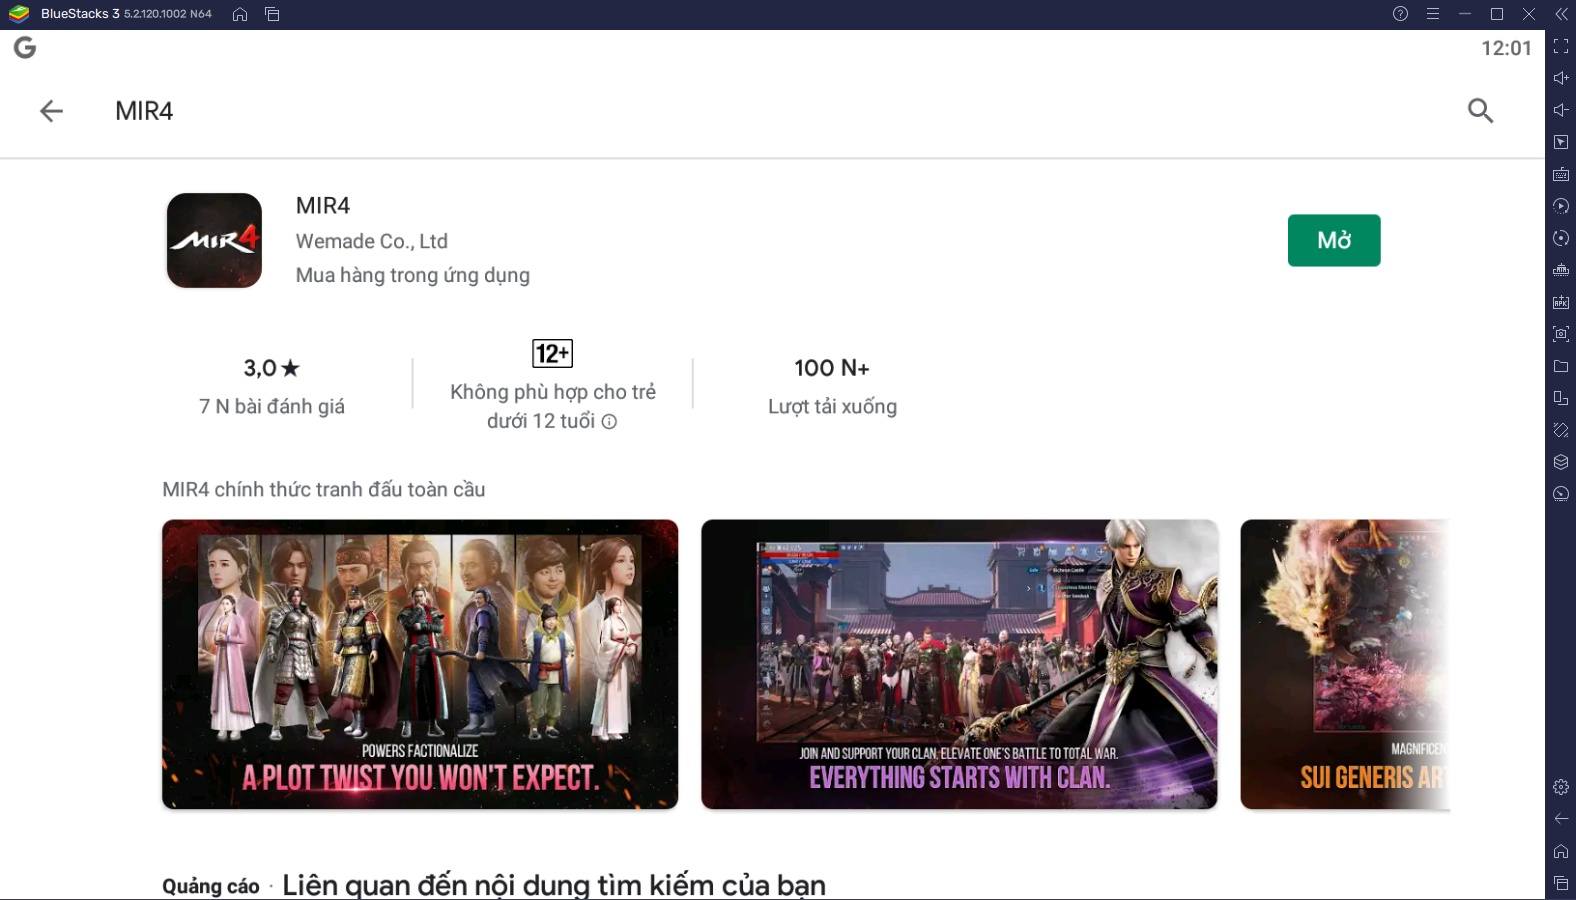
Task: Click the 100 N+ downloads count
Action: [x=832, y=368]
